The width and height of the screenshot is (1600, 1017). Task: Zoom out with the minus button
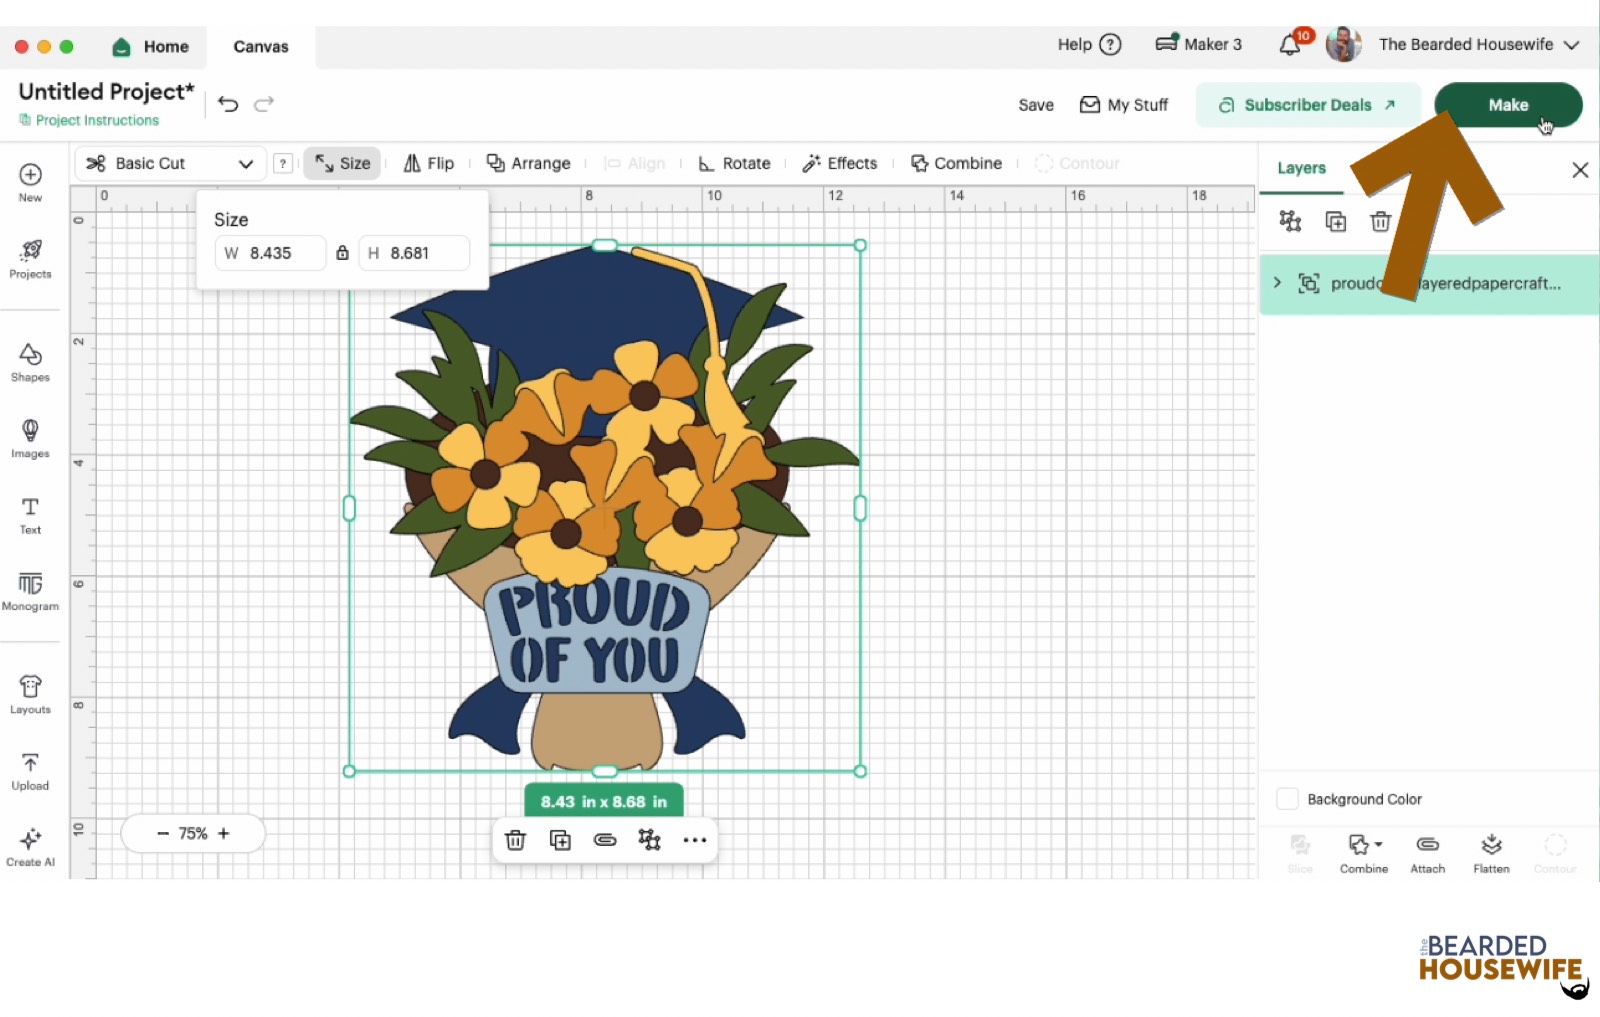click(x=163, y=833)
